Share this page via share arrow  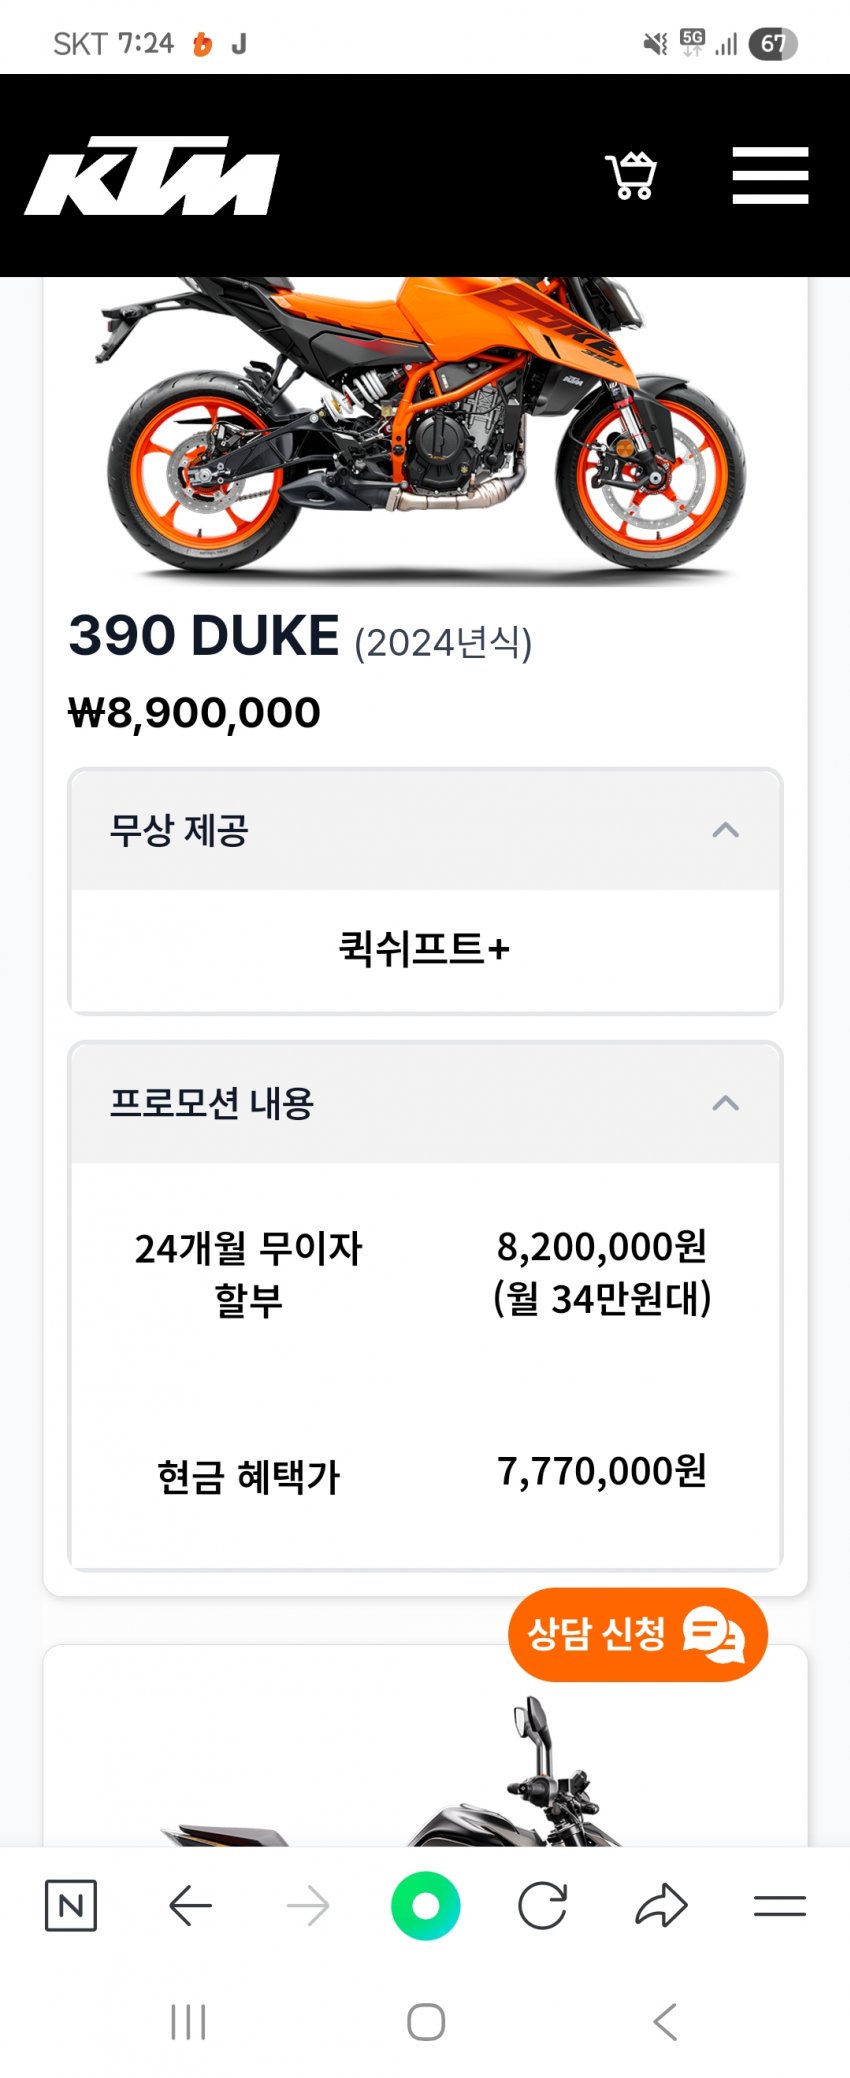[661, 1905]
